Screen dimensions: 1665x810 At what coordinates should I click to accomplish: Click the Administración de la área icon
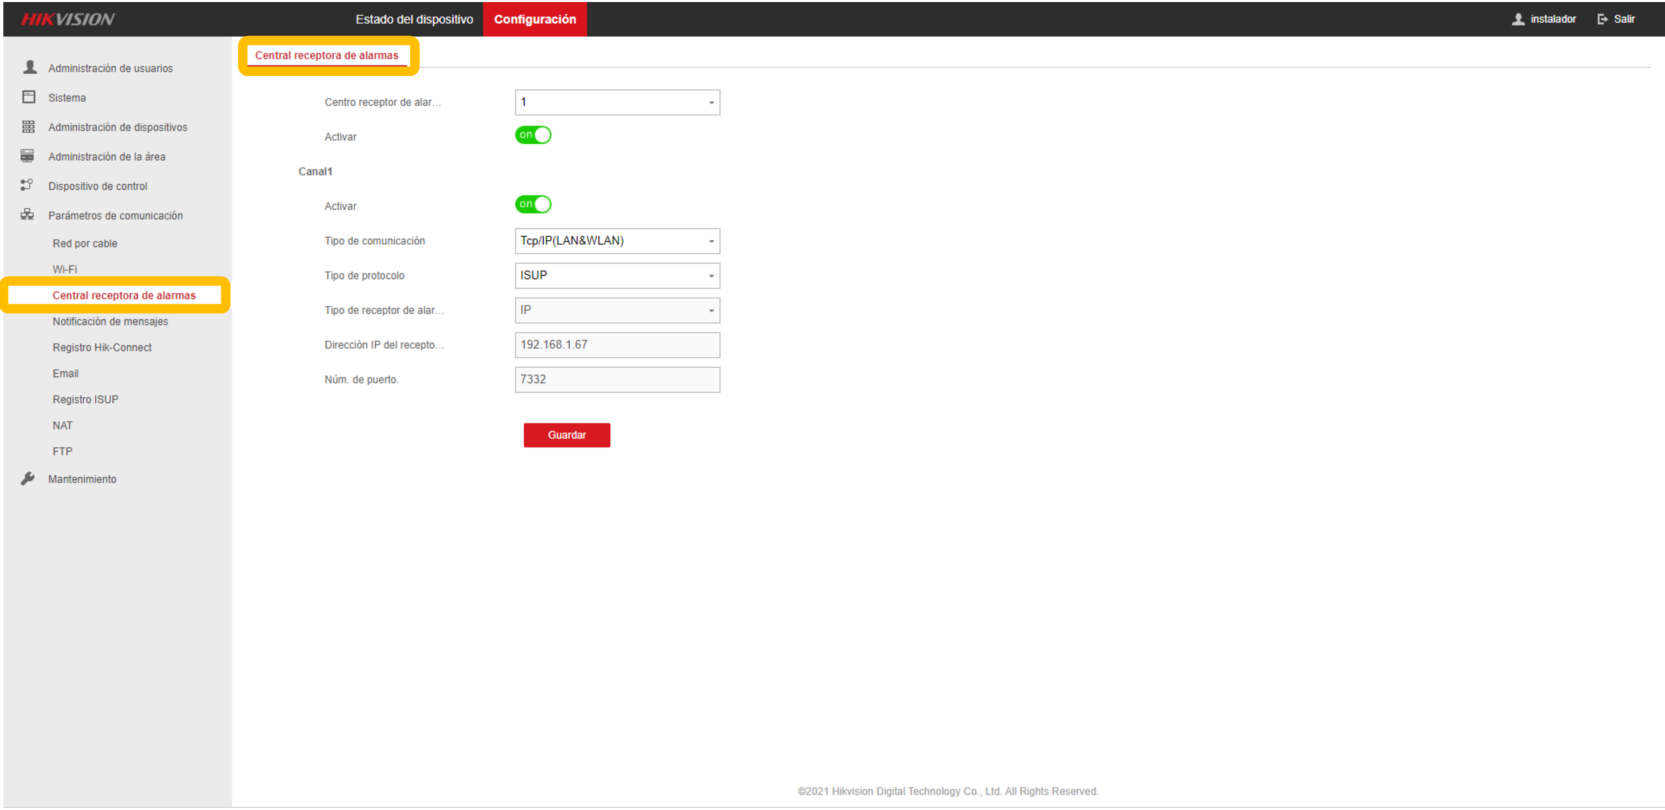[27, 156]
